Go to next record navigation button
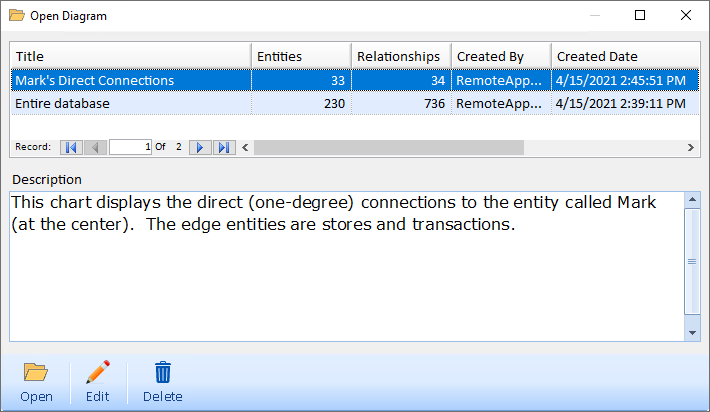The height and width of the screenshot is (412, 710). coord(201,147)
